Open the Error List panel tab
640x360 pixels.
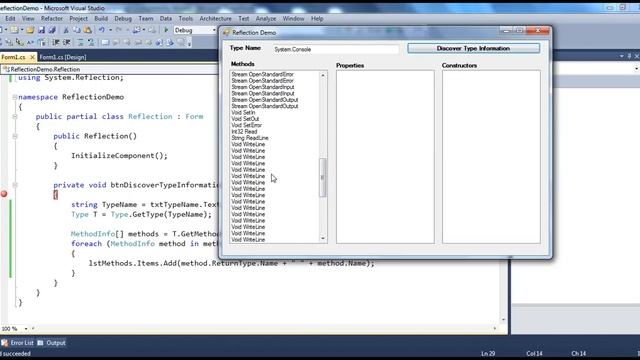[18, 343]
